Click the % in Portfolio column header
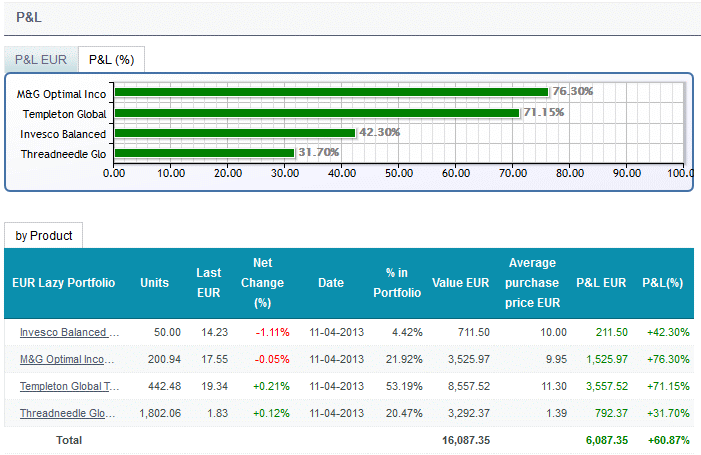This screenshot has height=455, width=701. coord(397,282)
